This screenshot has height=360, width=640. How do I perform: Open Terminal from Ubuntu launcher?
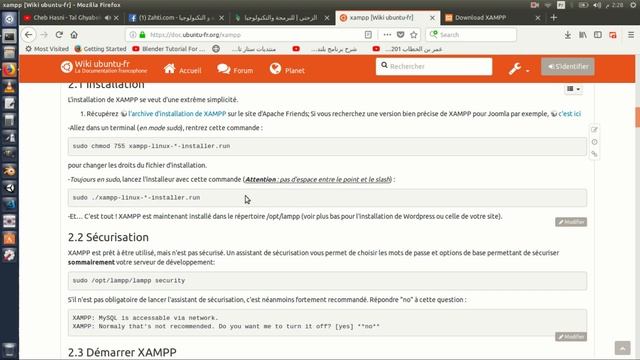(x=9, y=36)
